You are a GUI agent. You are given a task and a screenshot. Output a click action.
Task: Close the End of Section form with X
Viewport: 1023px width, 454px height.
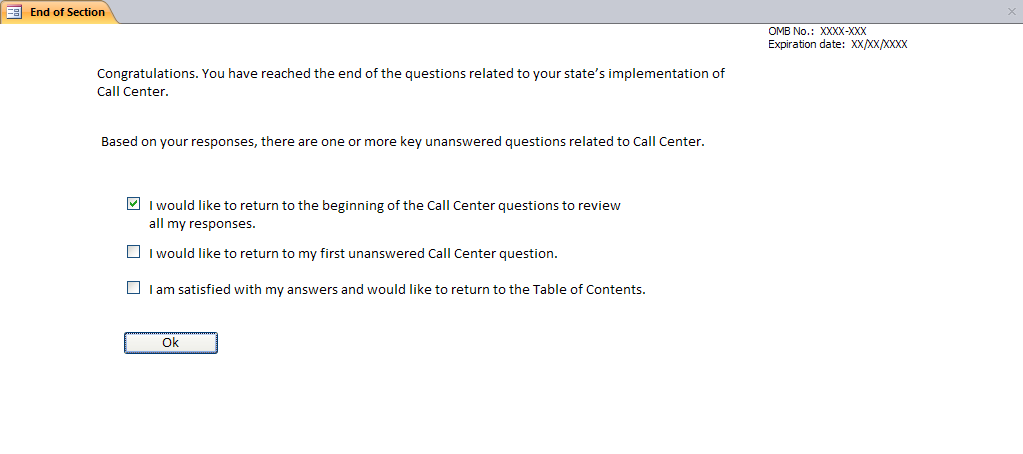point(1011,11)
